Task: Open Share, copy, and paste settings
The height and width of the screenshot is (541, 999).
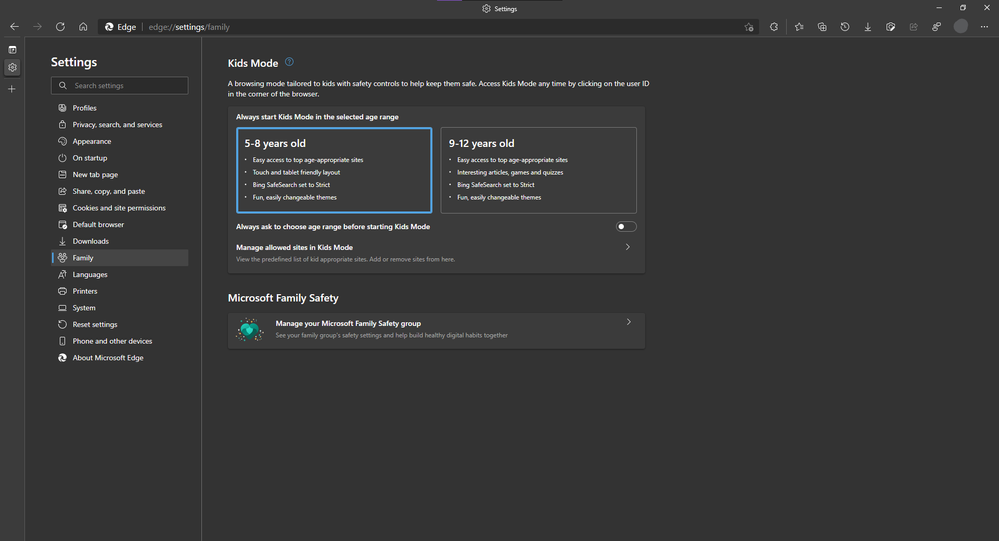Action: click(120, 191)
